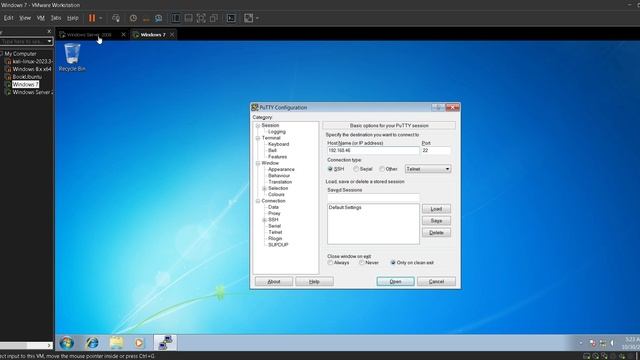This screenshot has height=360, width=640.
Task: Click the Stretch Guest display icon
Action: (x=248, y=18)
